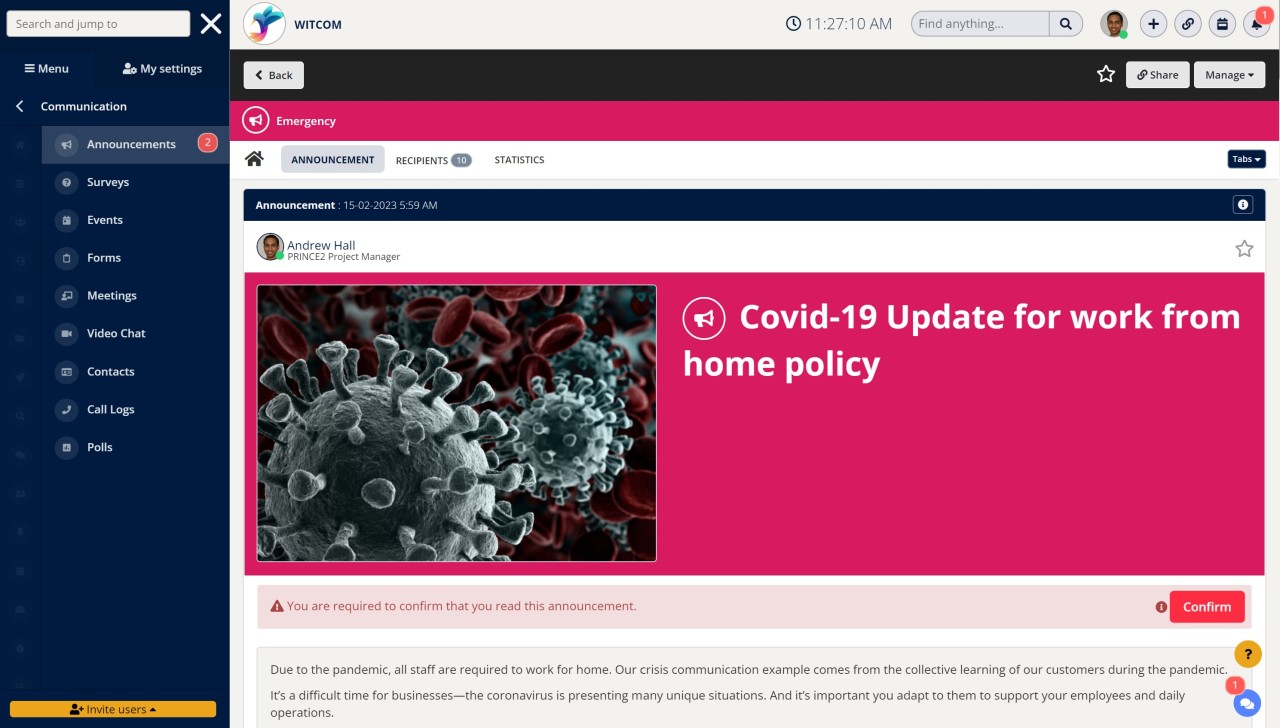Open Meetings from the sidebar
Image resolution: width=1280 pixels, height=728 pixels.
click(110, 295)
